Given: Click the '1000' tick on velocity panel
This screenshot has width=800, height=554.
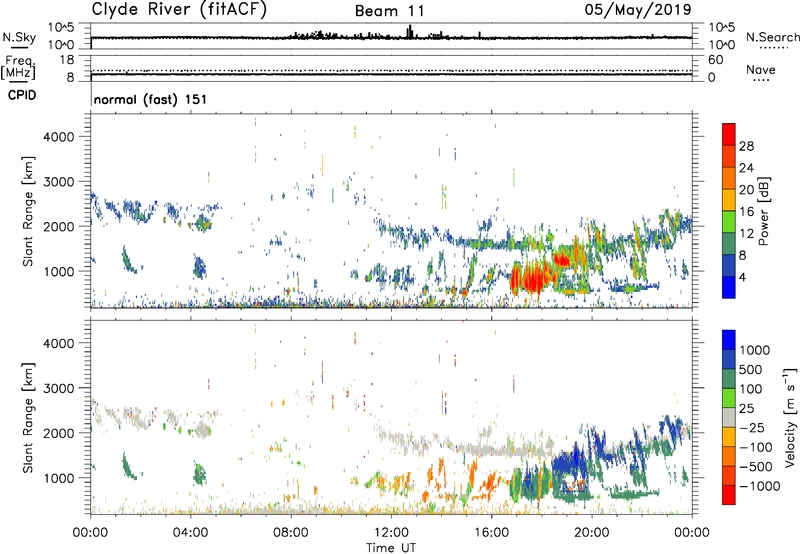Looking at the screenshot, I should (x=59, y=478).
